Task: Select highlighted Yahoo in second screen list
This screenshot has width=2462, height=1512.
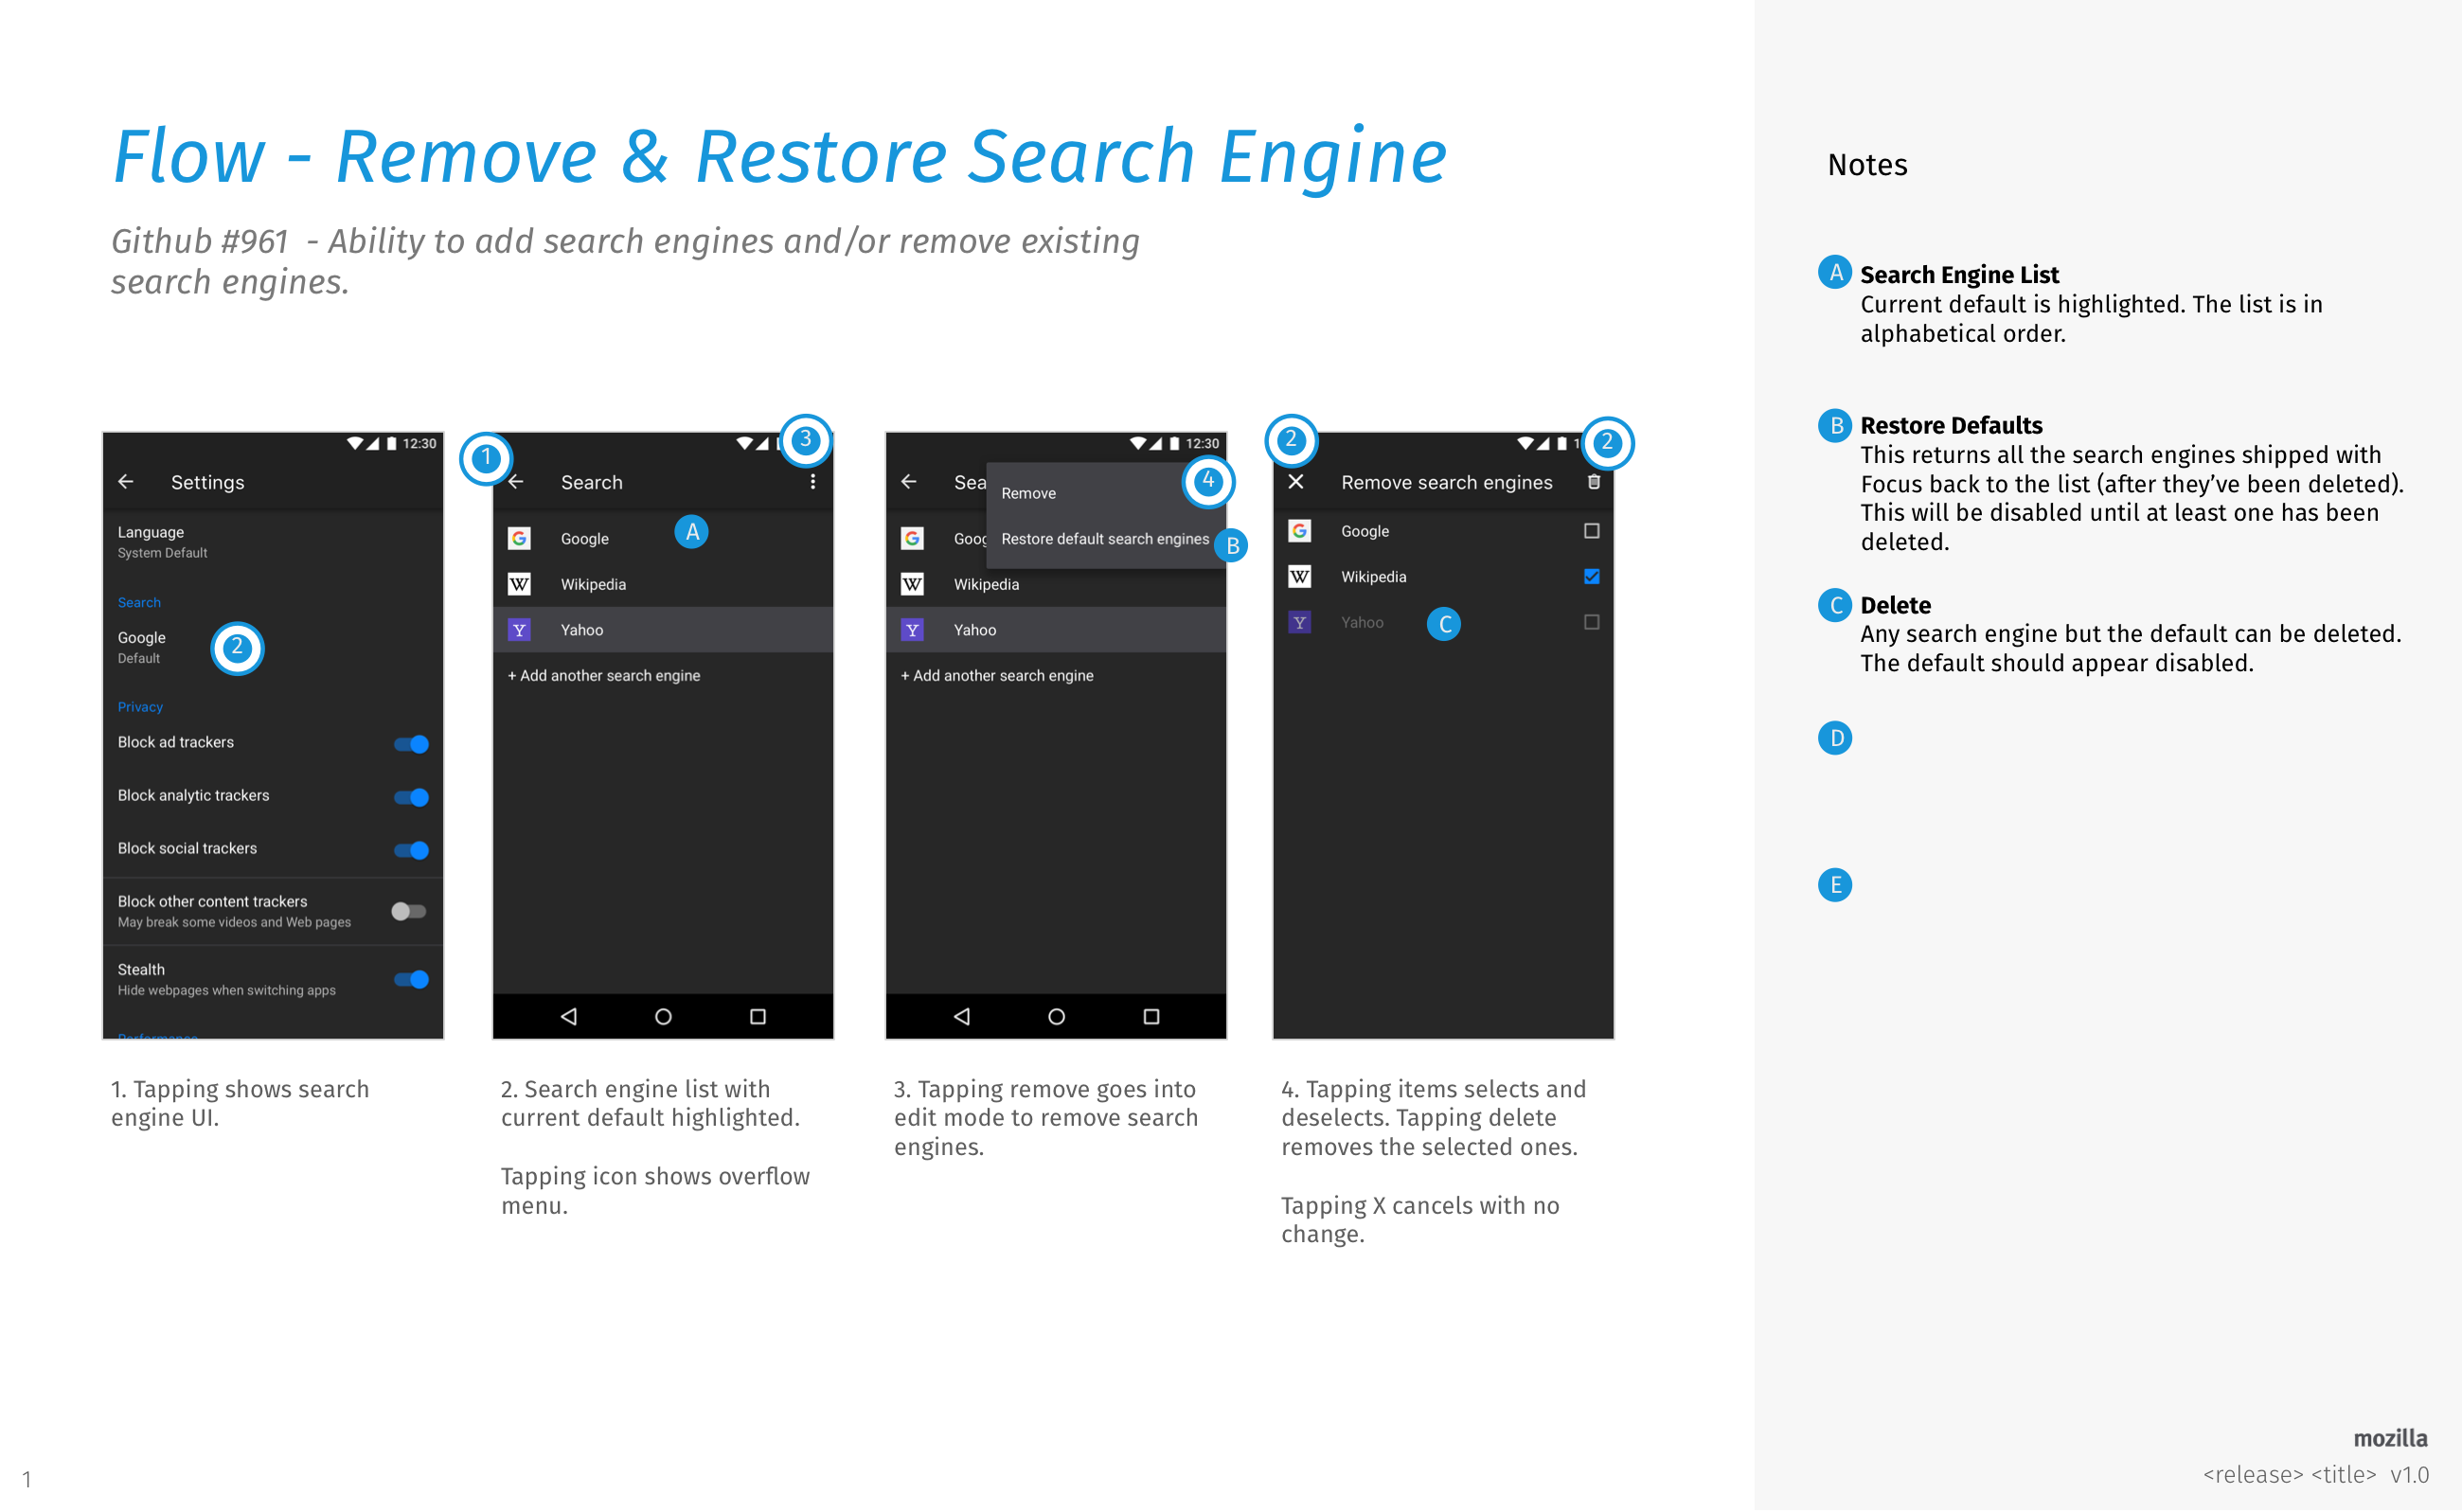Action: (x=663, y=630)
